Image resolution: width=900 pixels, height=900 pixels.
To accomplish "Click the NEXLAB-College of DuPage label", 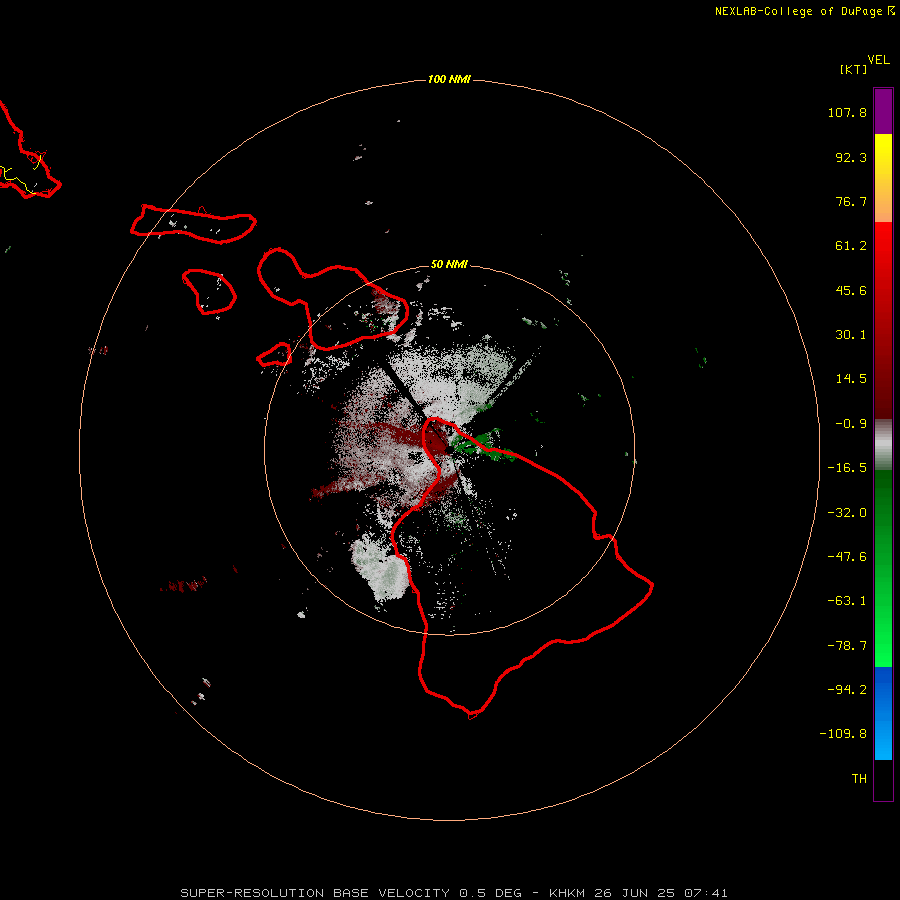I will click(x=798, y=11).
